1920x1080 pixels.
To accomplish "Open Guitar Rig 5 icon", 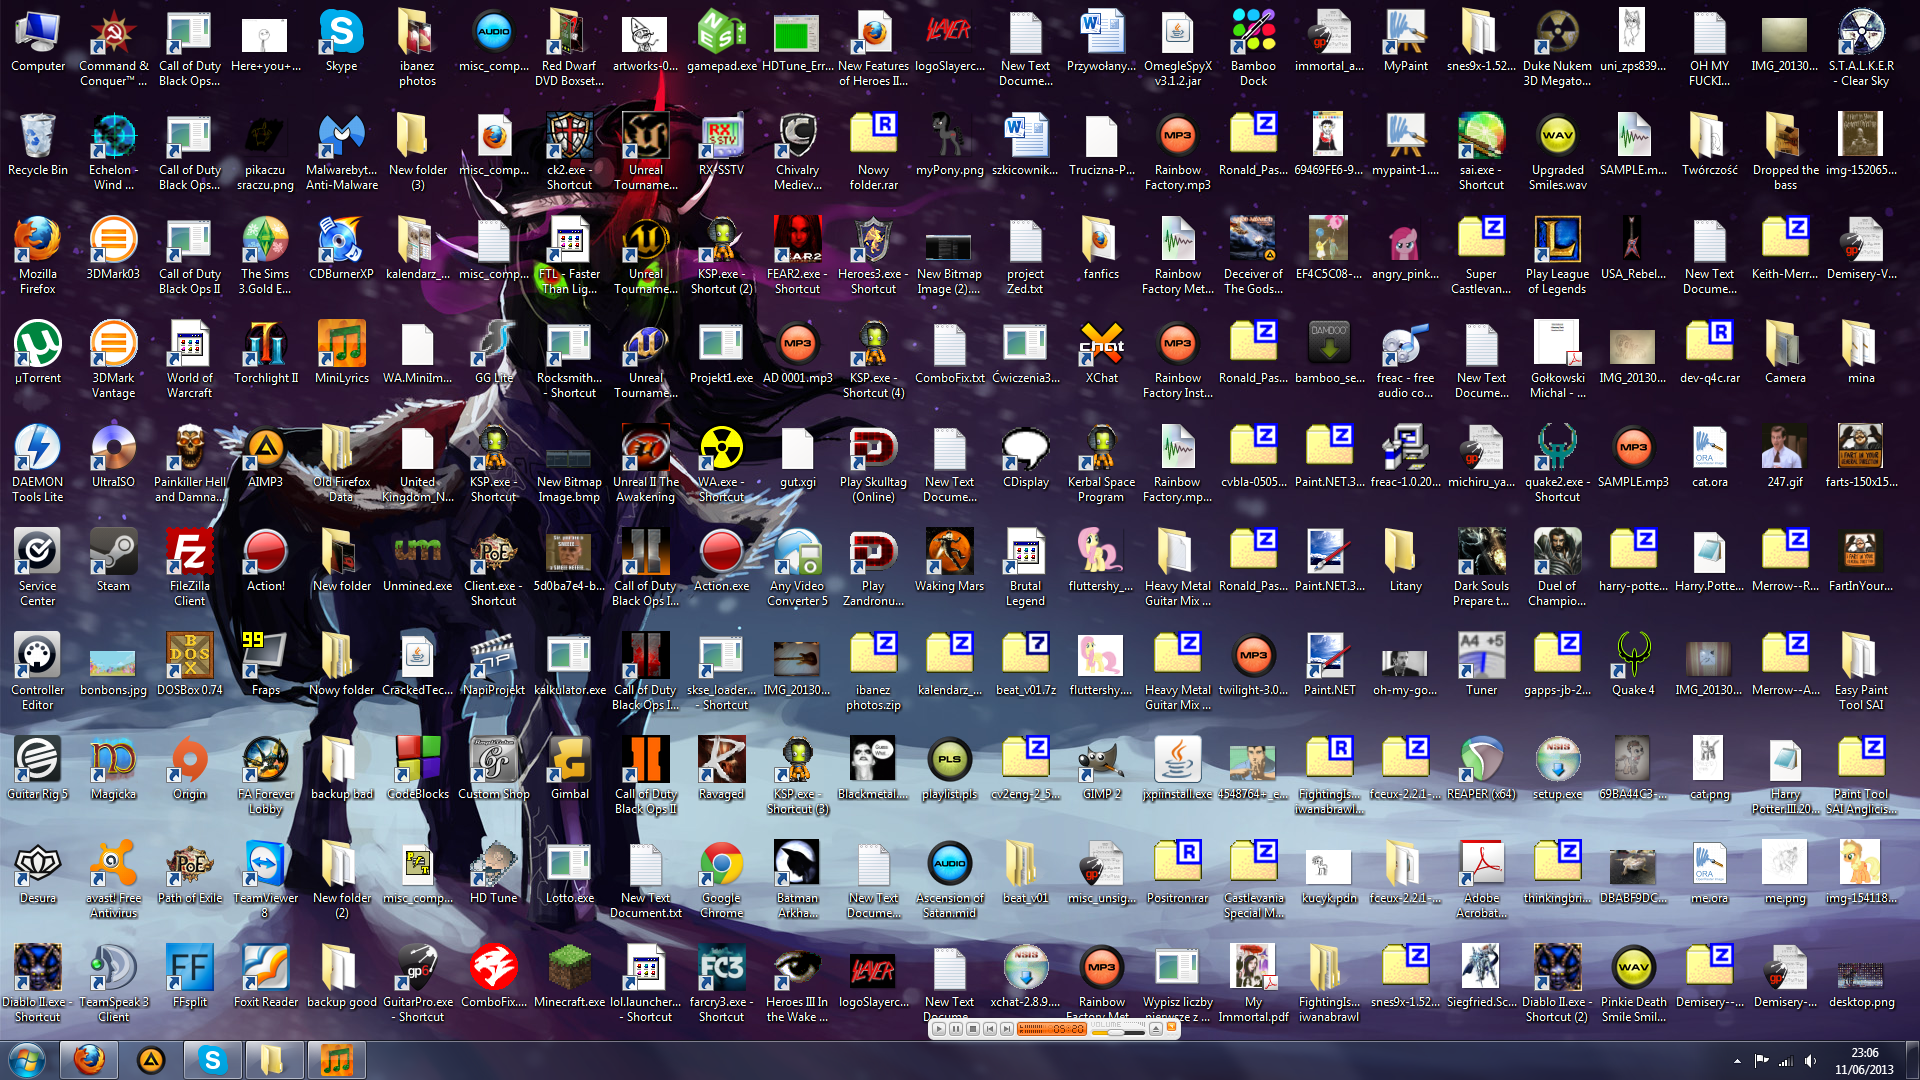I will point(37,769).
